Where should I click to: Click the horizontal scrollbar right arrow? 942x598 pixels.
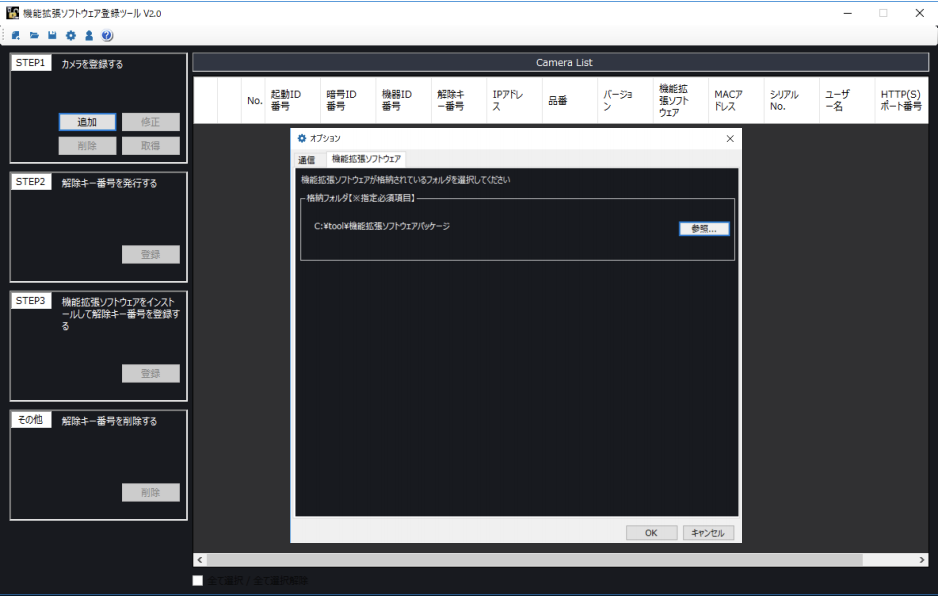pos(922,560)
